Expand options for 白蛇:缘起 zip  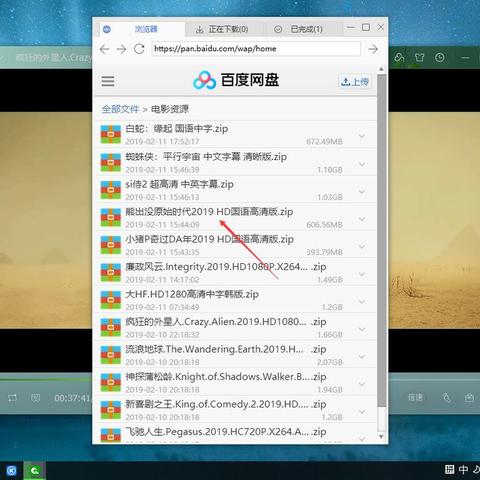coord(362,136)
